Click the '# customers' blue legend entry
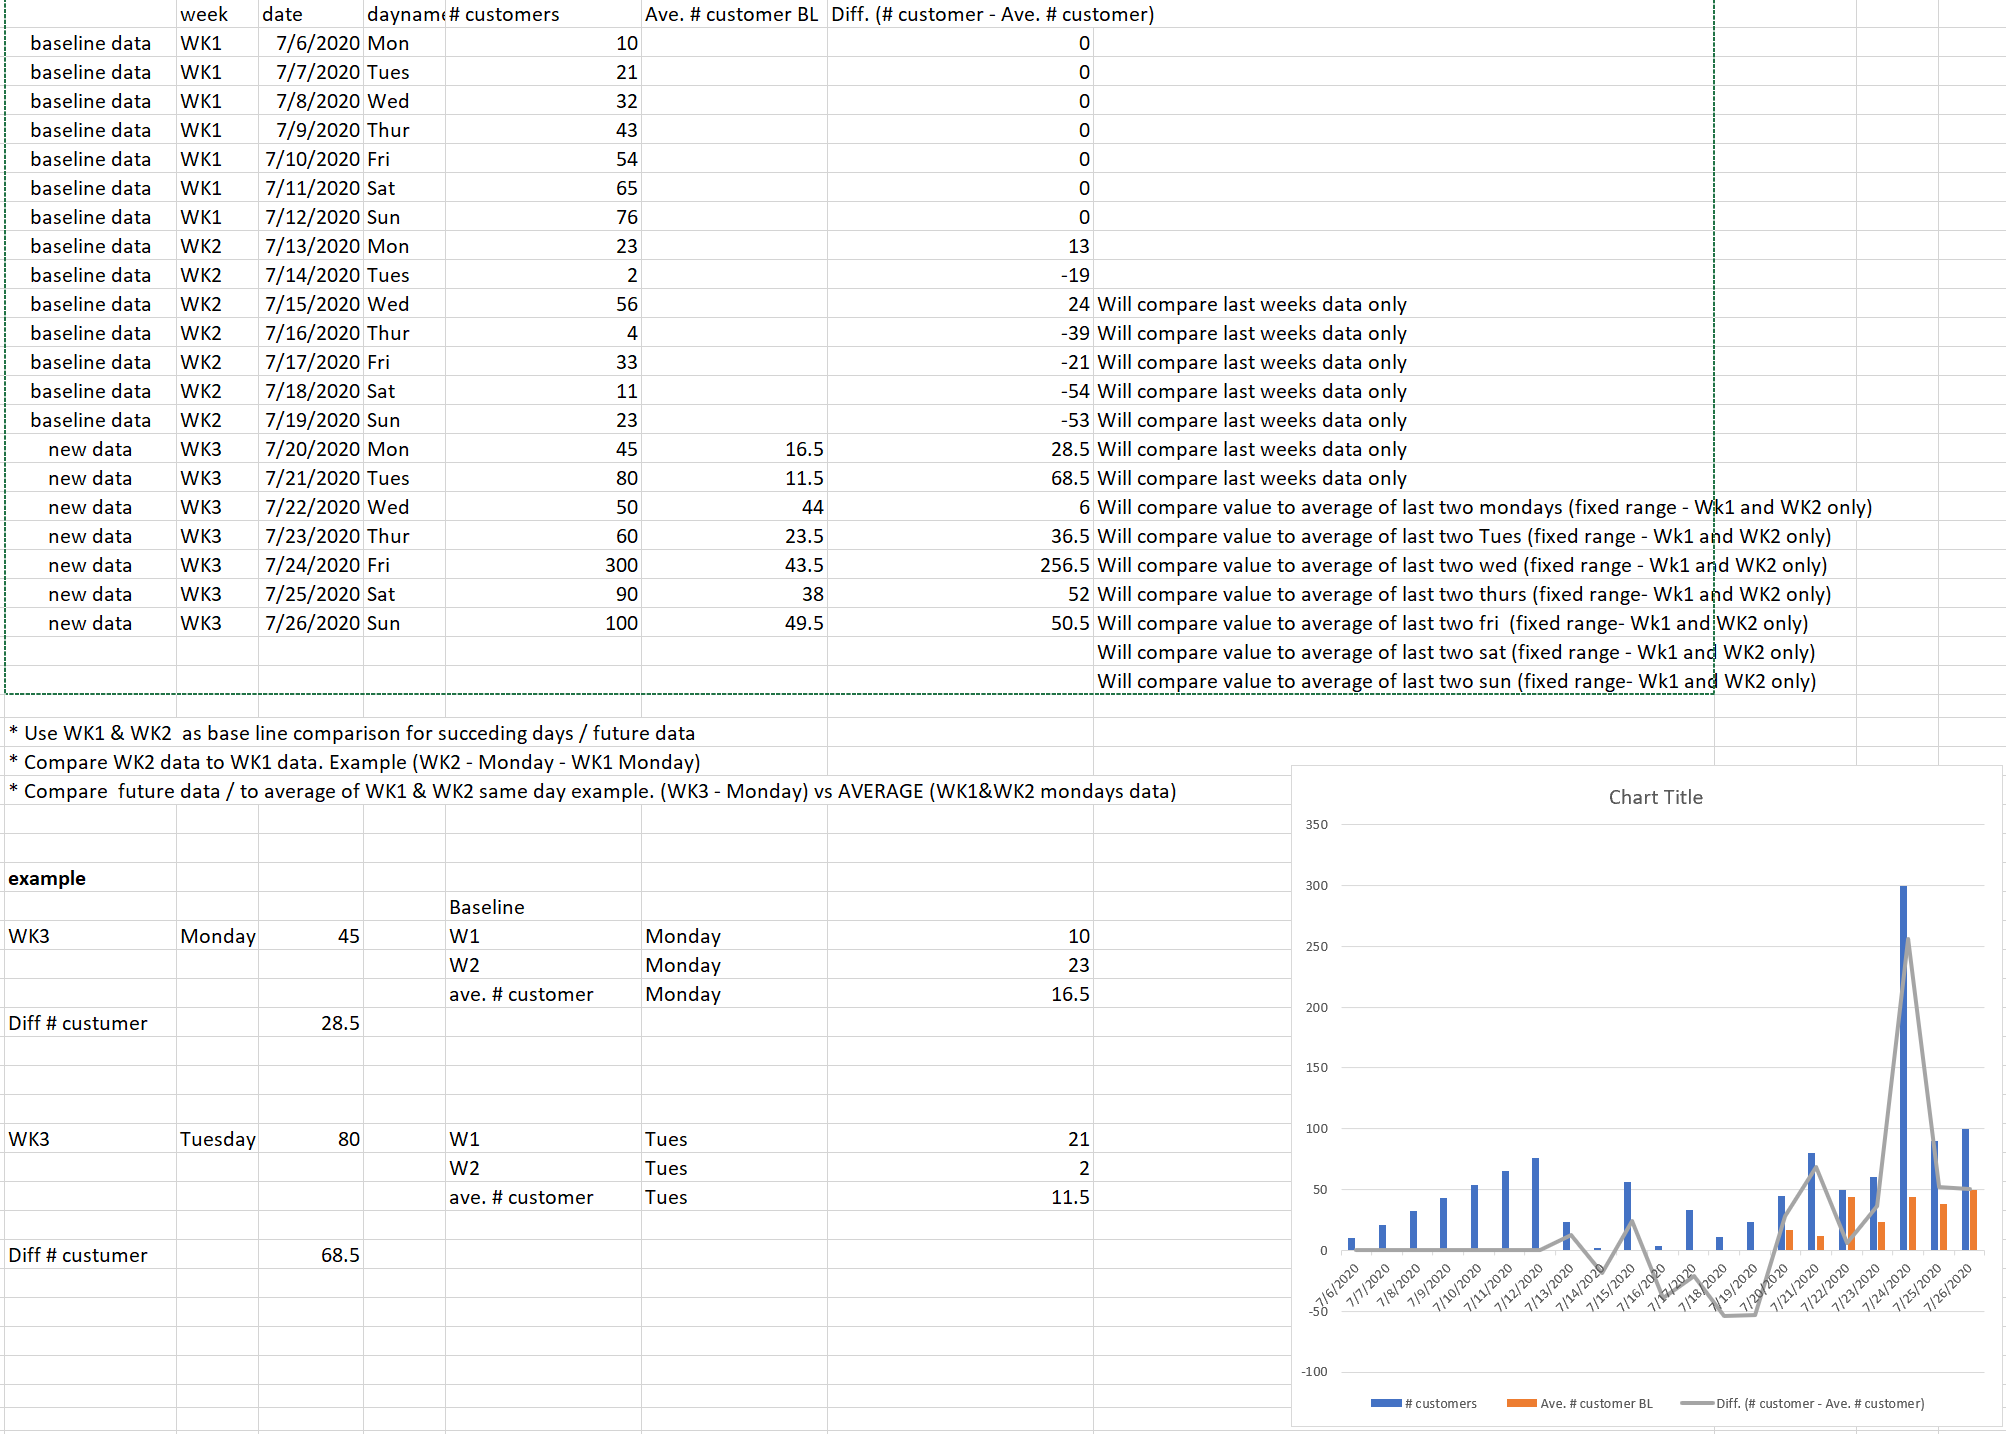This screenshot has width=2006, height=1434. 1424,1403
